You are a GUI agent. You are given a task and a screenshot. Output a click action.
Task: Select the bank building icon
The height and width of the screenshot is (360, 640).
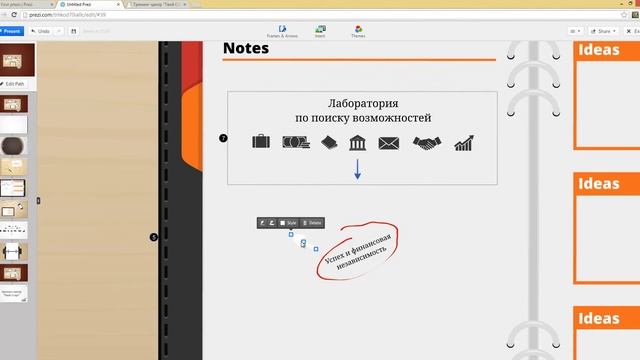point(357,143)
